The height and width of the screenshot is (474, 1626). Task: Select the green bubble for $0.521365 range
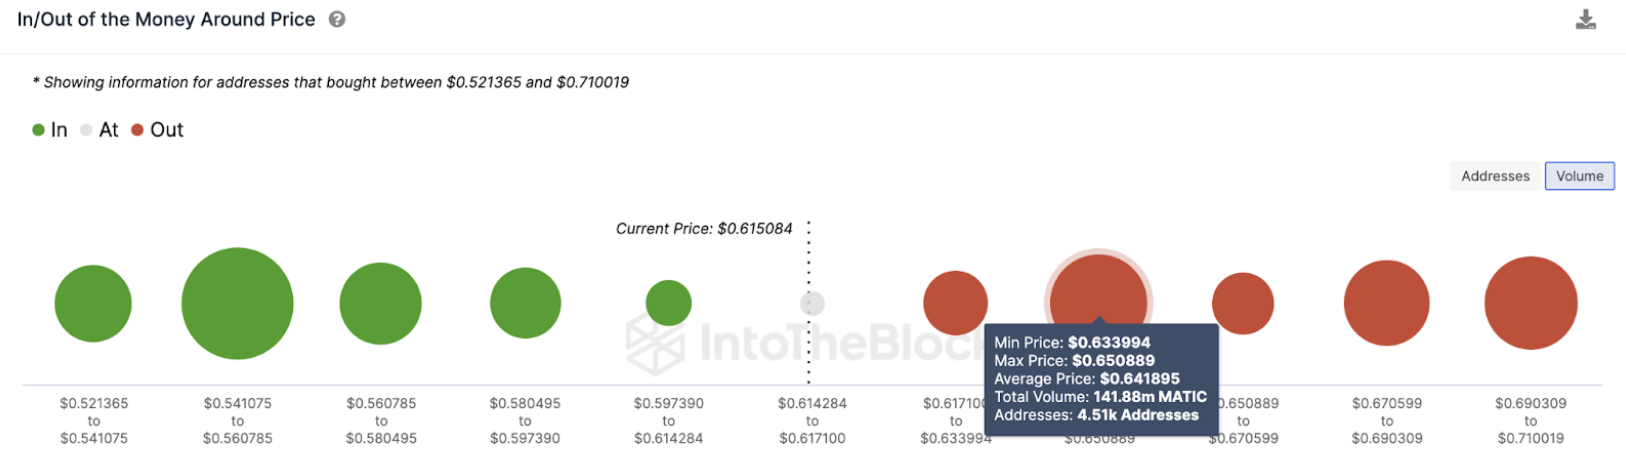pyautogui.click(x=93, y=303)
